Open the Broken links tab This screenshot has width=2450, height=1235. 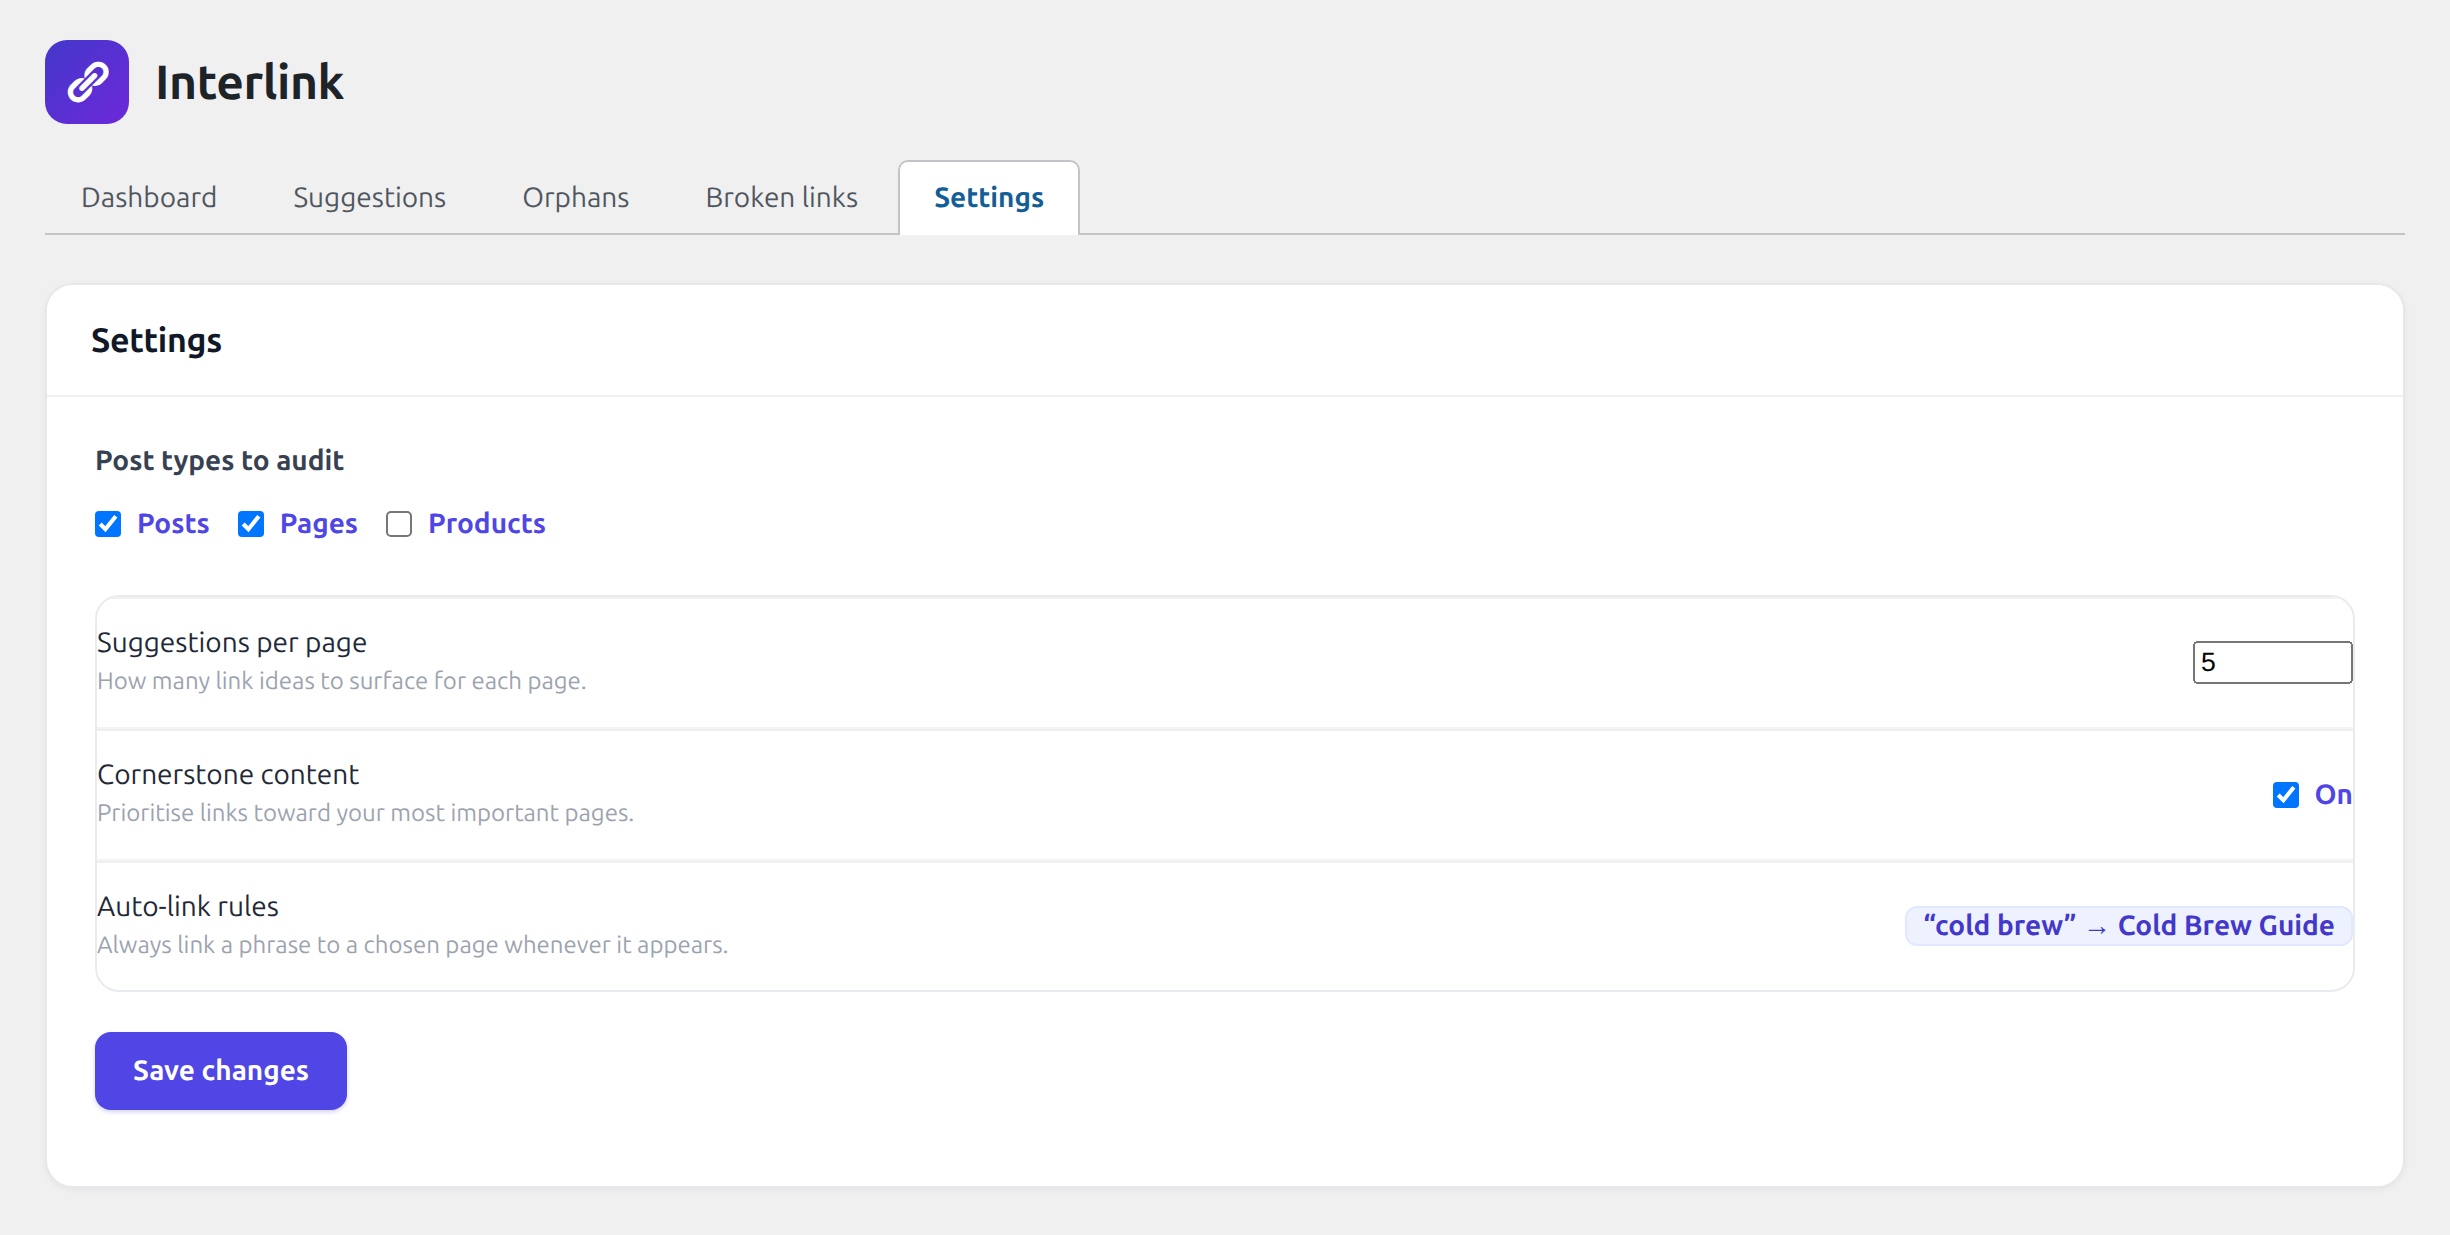click(782, 198)
